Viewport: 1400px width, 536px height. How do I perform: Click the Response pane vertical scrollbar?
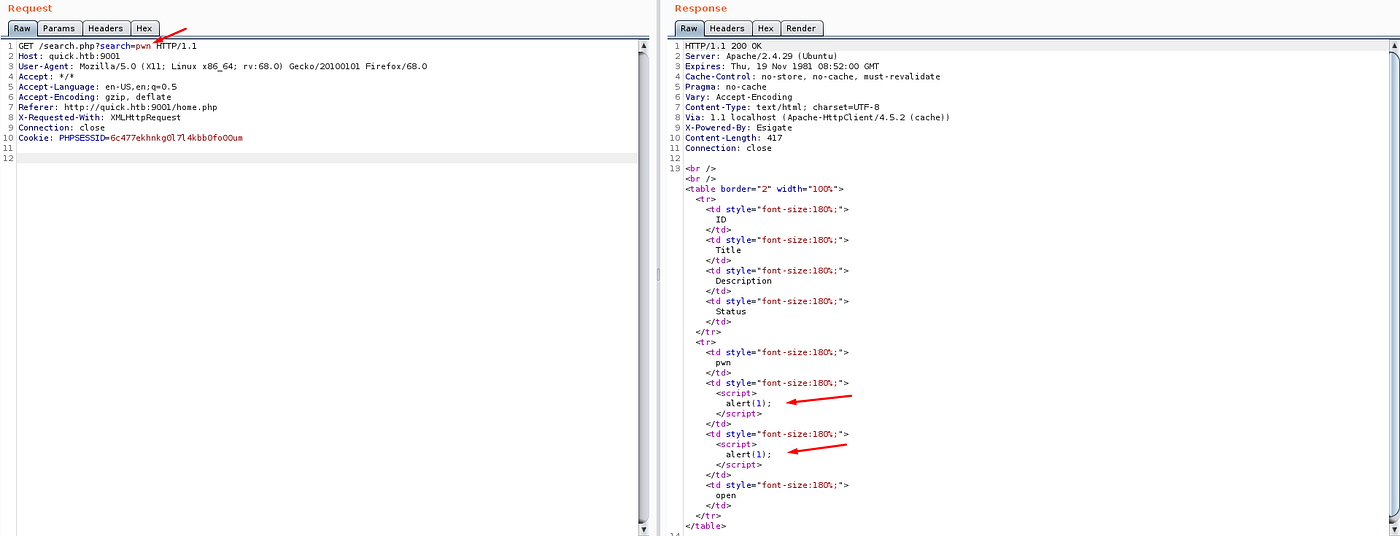coord(1392,288)
